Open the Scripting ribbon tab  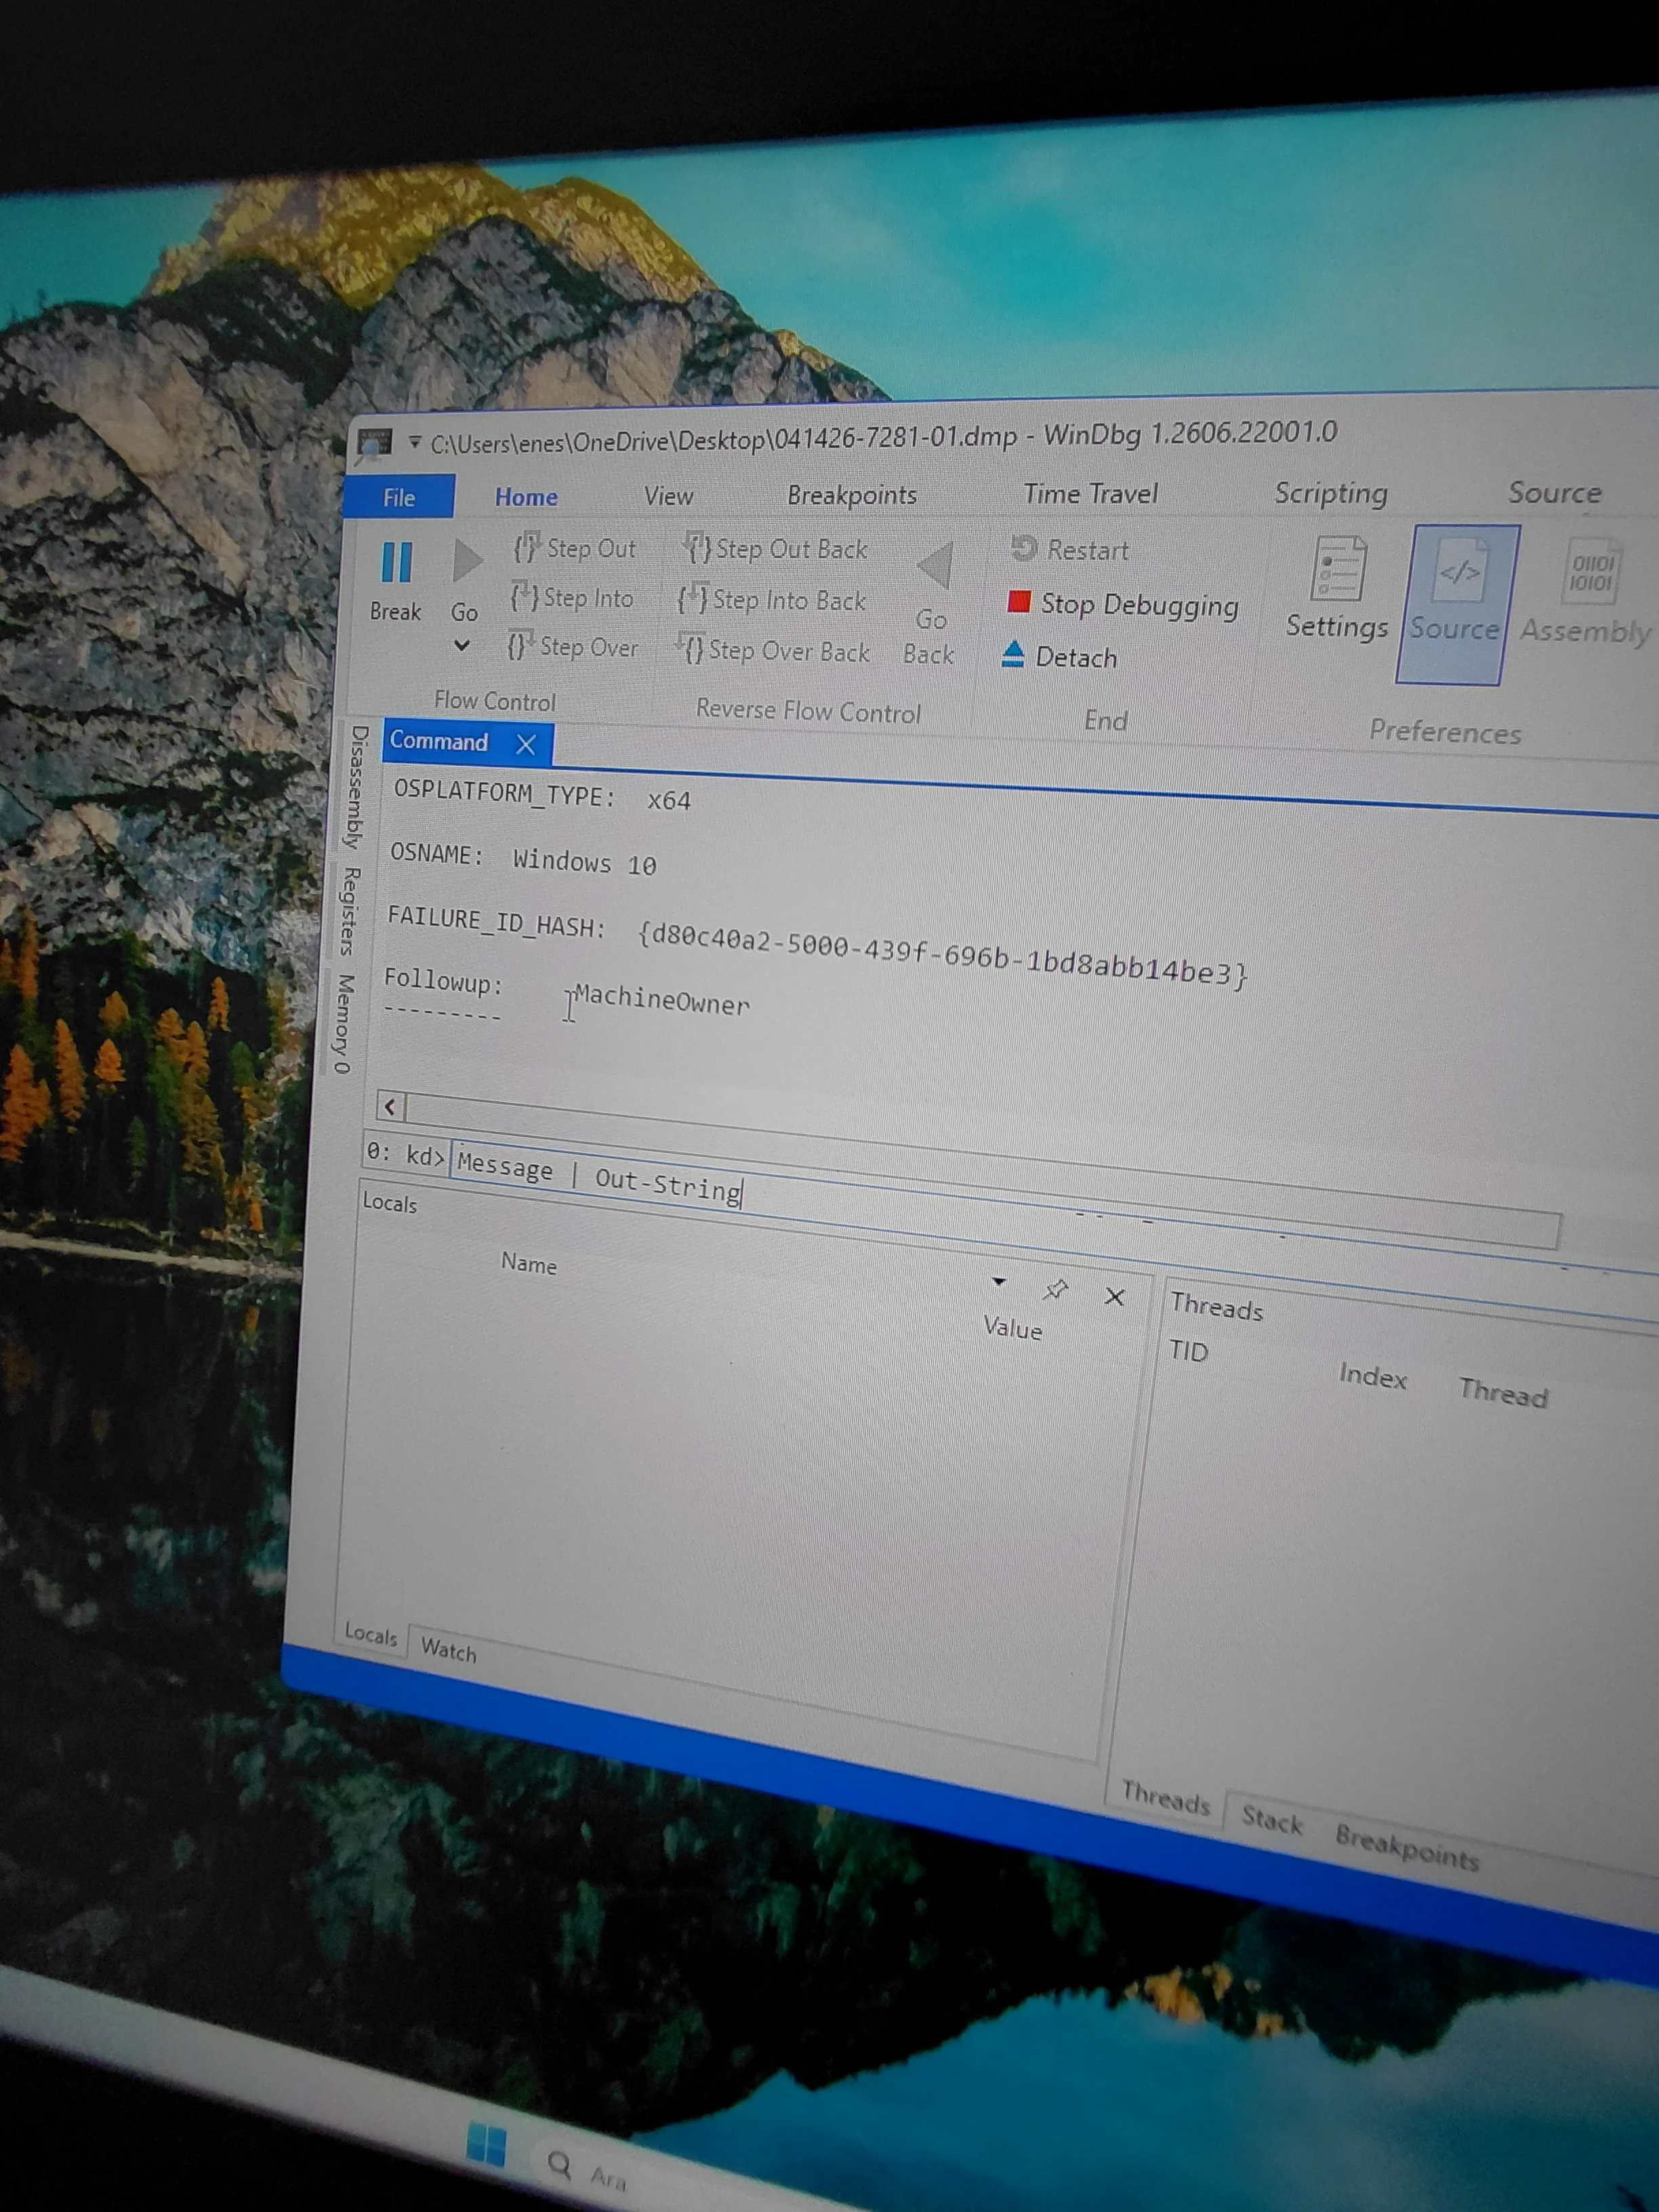pyautogui.click(x=1331, y=493)
